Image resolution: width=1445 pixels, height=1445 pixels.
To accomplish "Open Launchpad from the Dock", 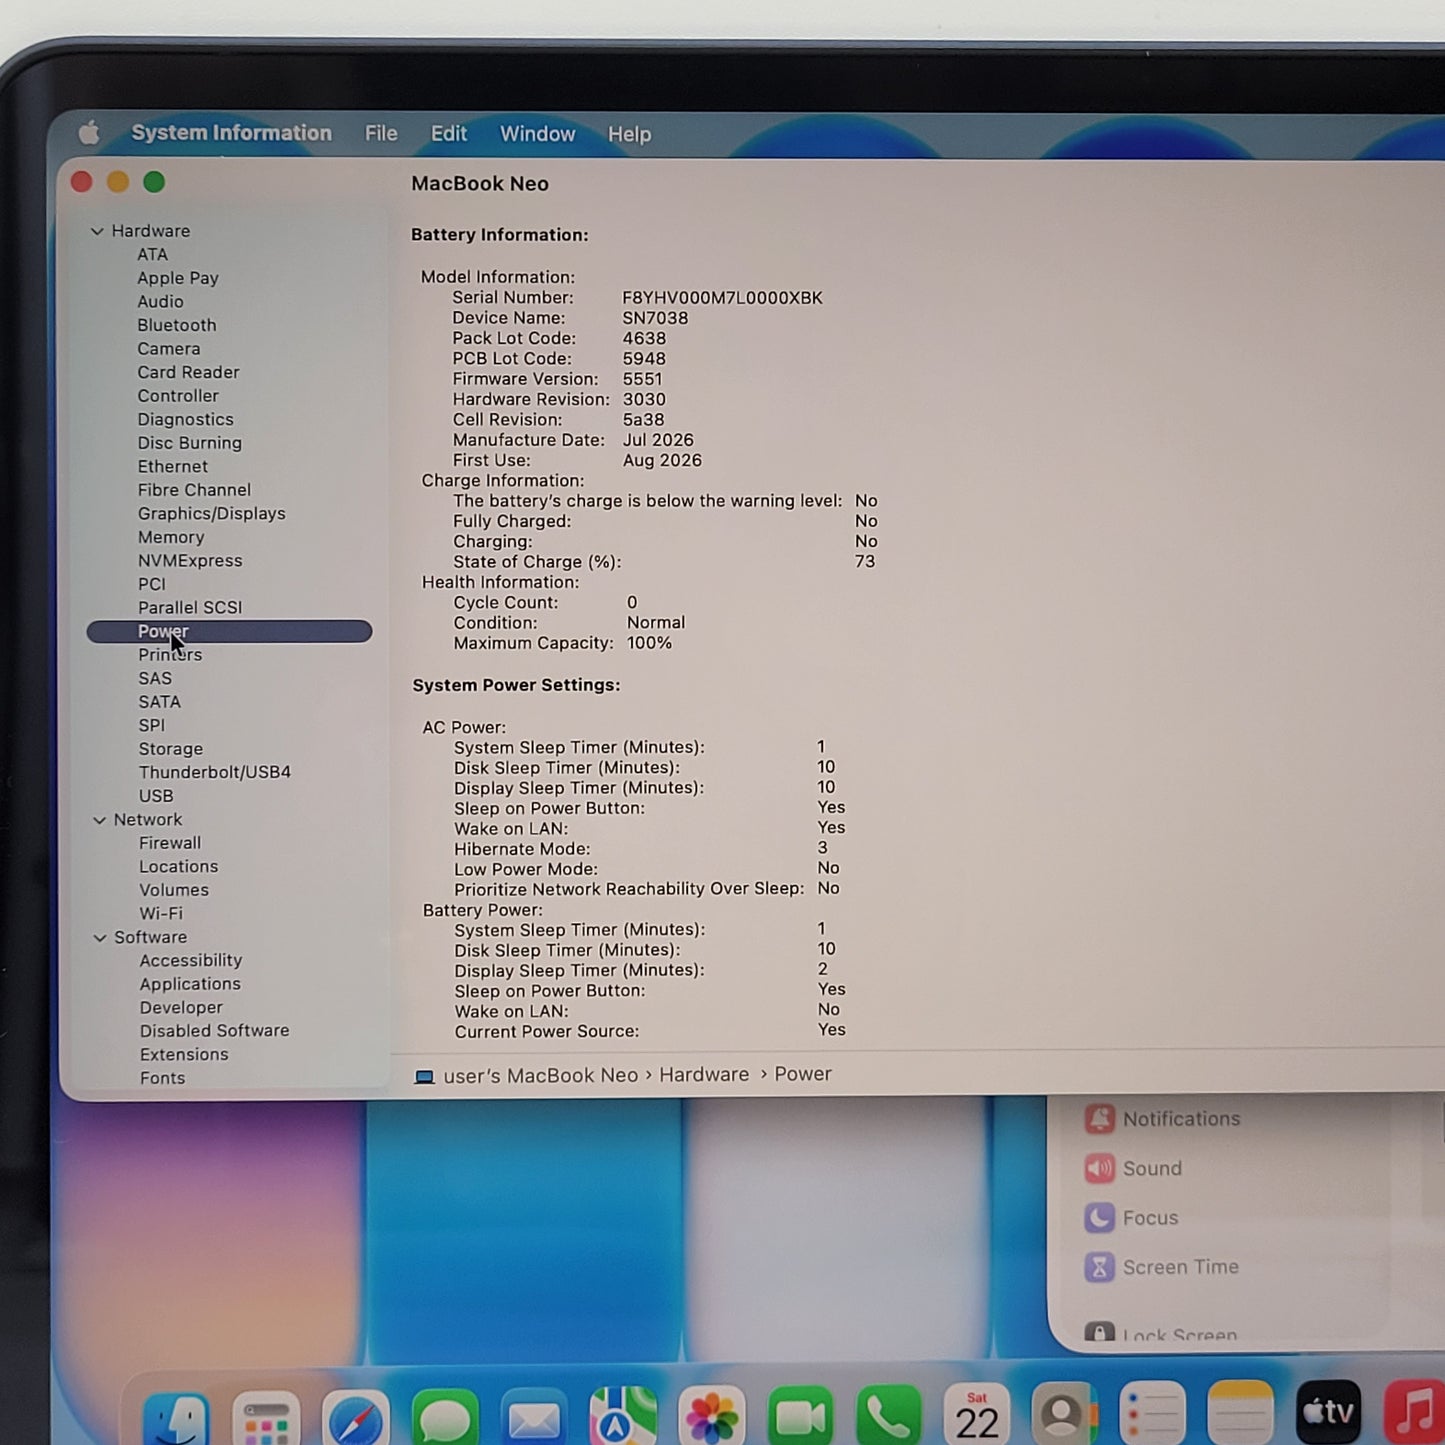I will tap(266, 1418).
